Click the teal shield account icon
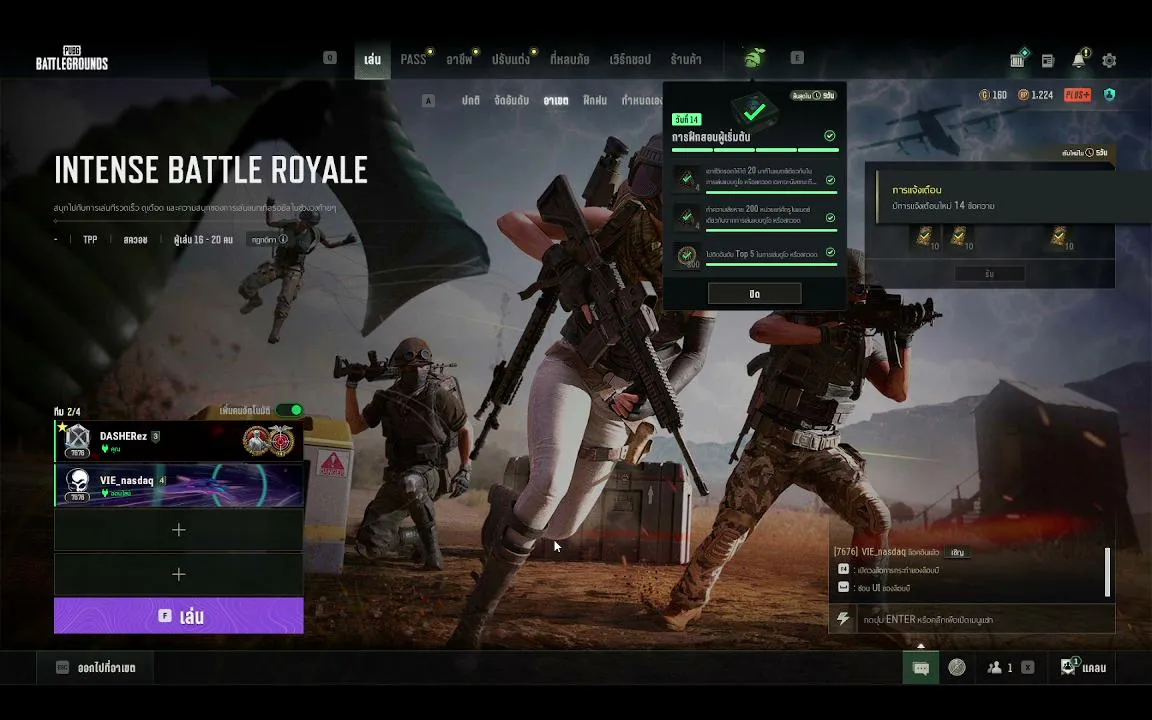This screenshot has height=720, width=1152. [x=1109, y=95]
